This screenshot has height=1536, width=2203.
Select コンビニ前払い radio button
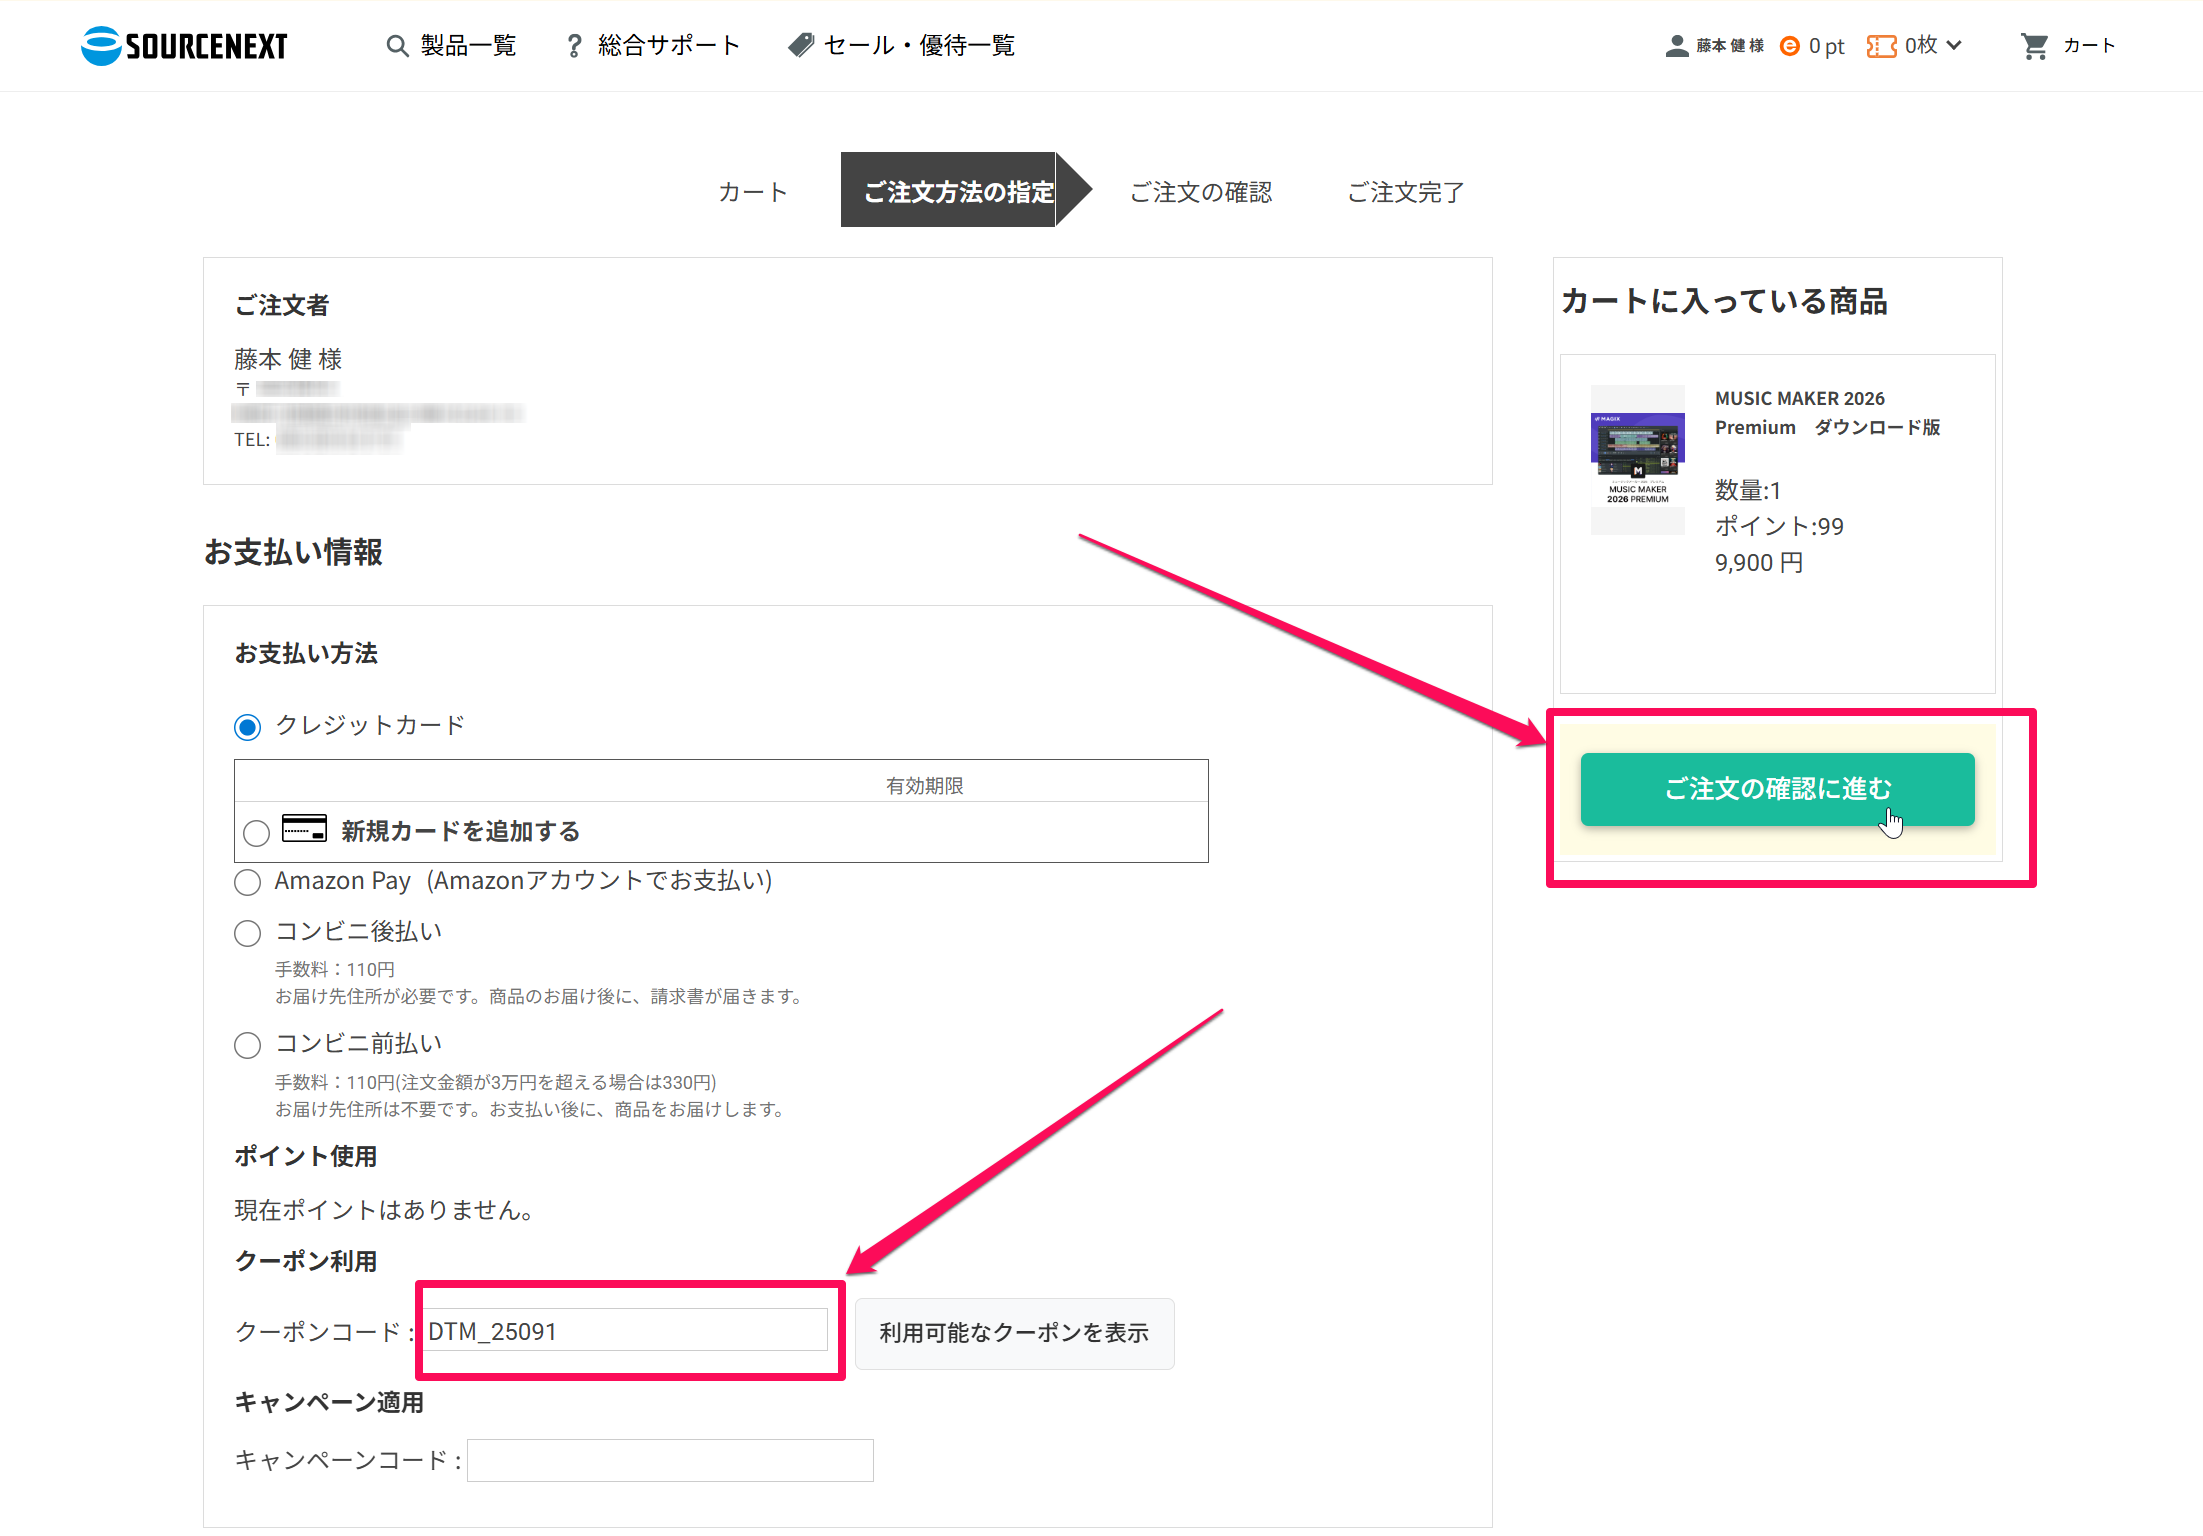[248, 1045]
